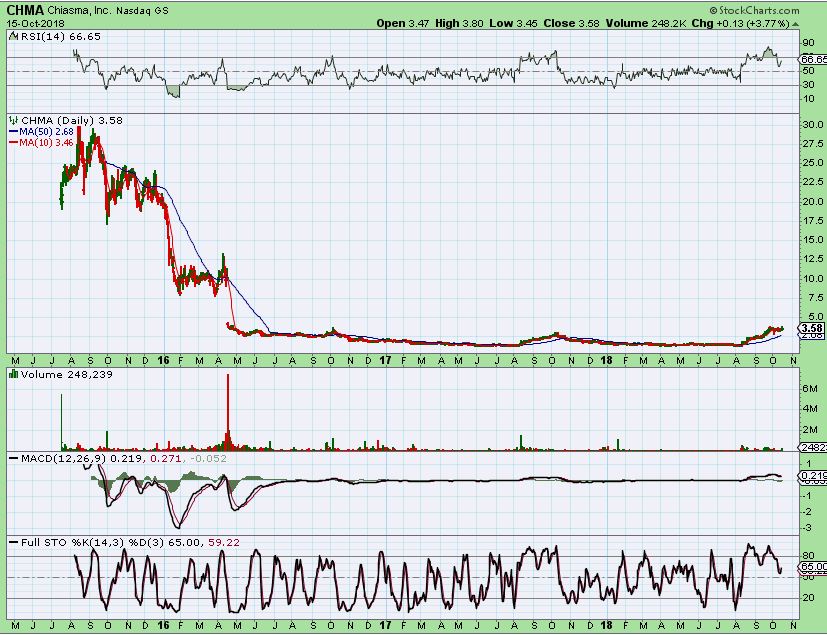Image resolution: width=827 pixels, height=635 pixels.
Task: Click the 12.5 label on price axis
Action: click(x=813, y=259)
